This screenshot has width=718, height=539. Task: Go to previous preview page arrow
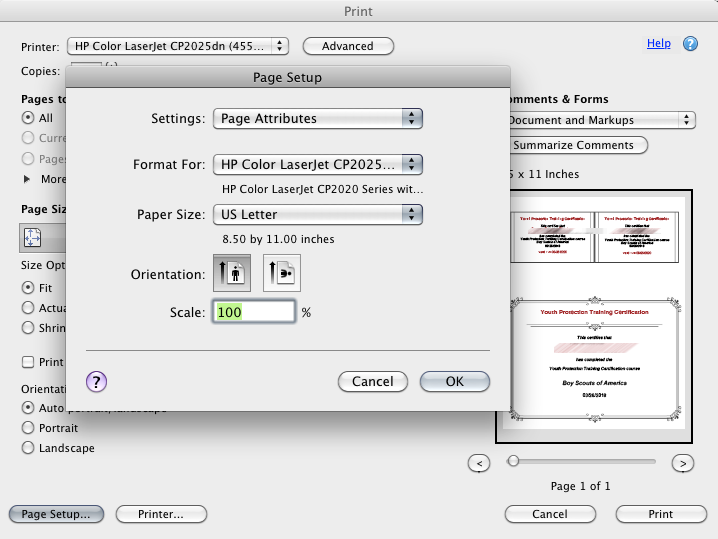tap(479, 463)
